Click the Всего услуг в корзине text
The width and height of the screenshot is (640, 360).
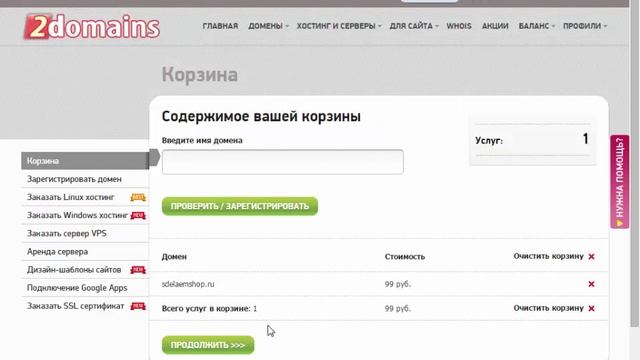pos(209,309)
